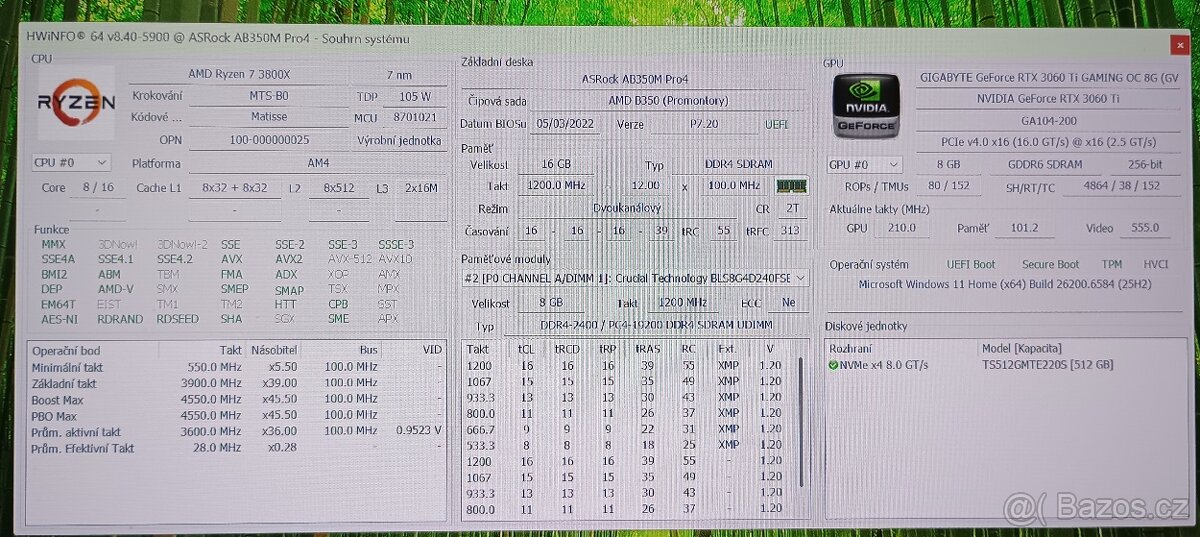1200x537 pixels.
Task: Click the MMX feature label
Action: (x=54, y=244)
